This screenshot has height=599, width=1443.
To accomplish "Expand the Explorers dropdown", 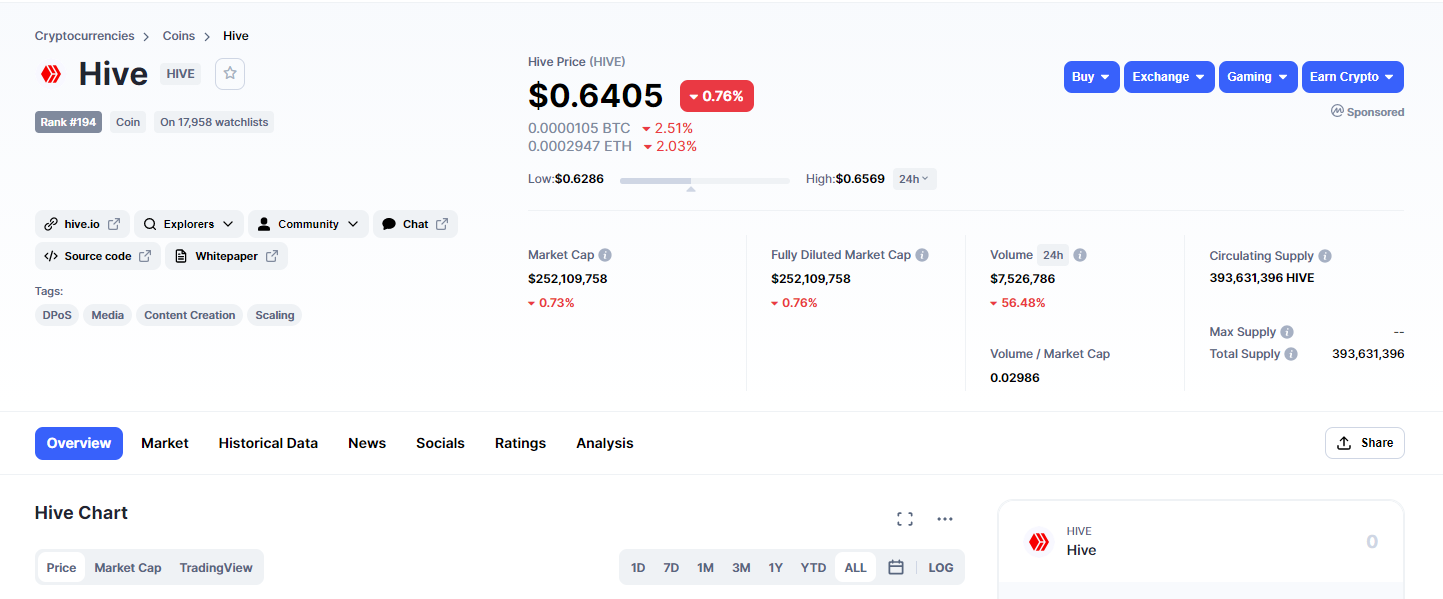I will [x=188, y=224].
